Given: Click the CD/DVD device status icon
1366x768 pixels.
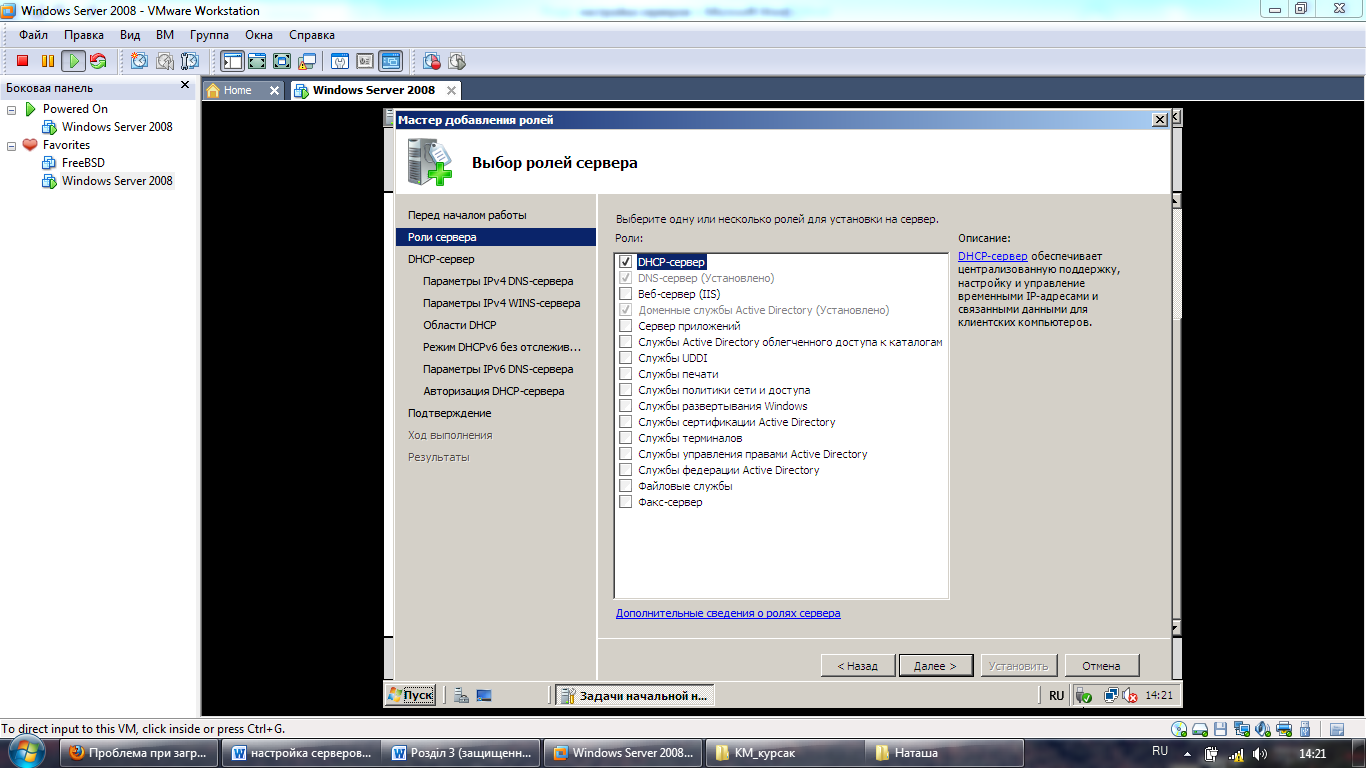Looking at the screenshot, I should click(1180, 729).
